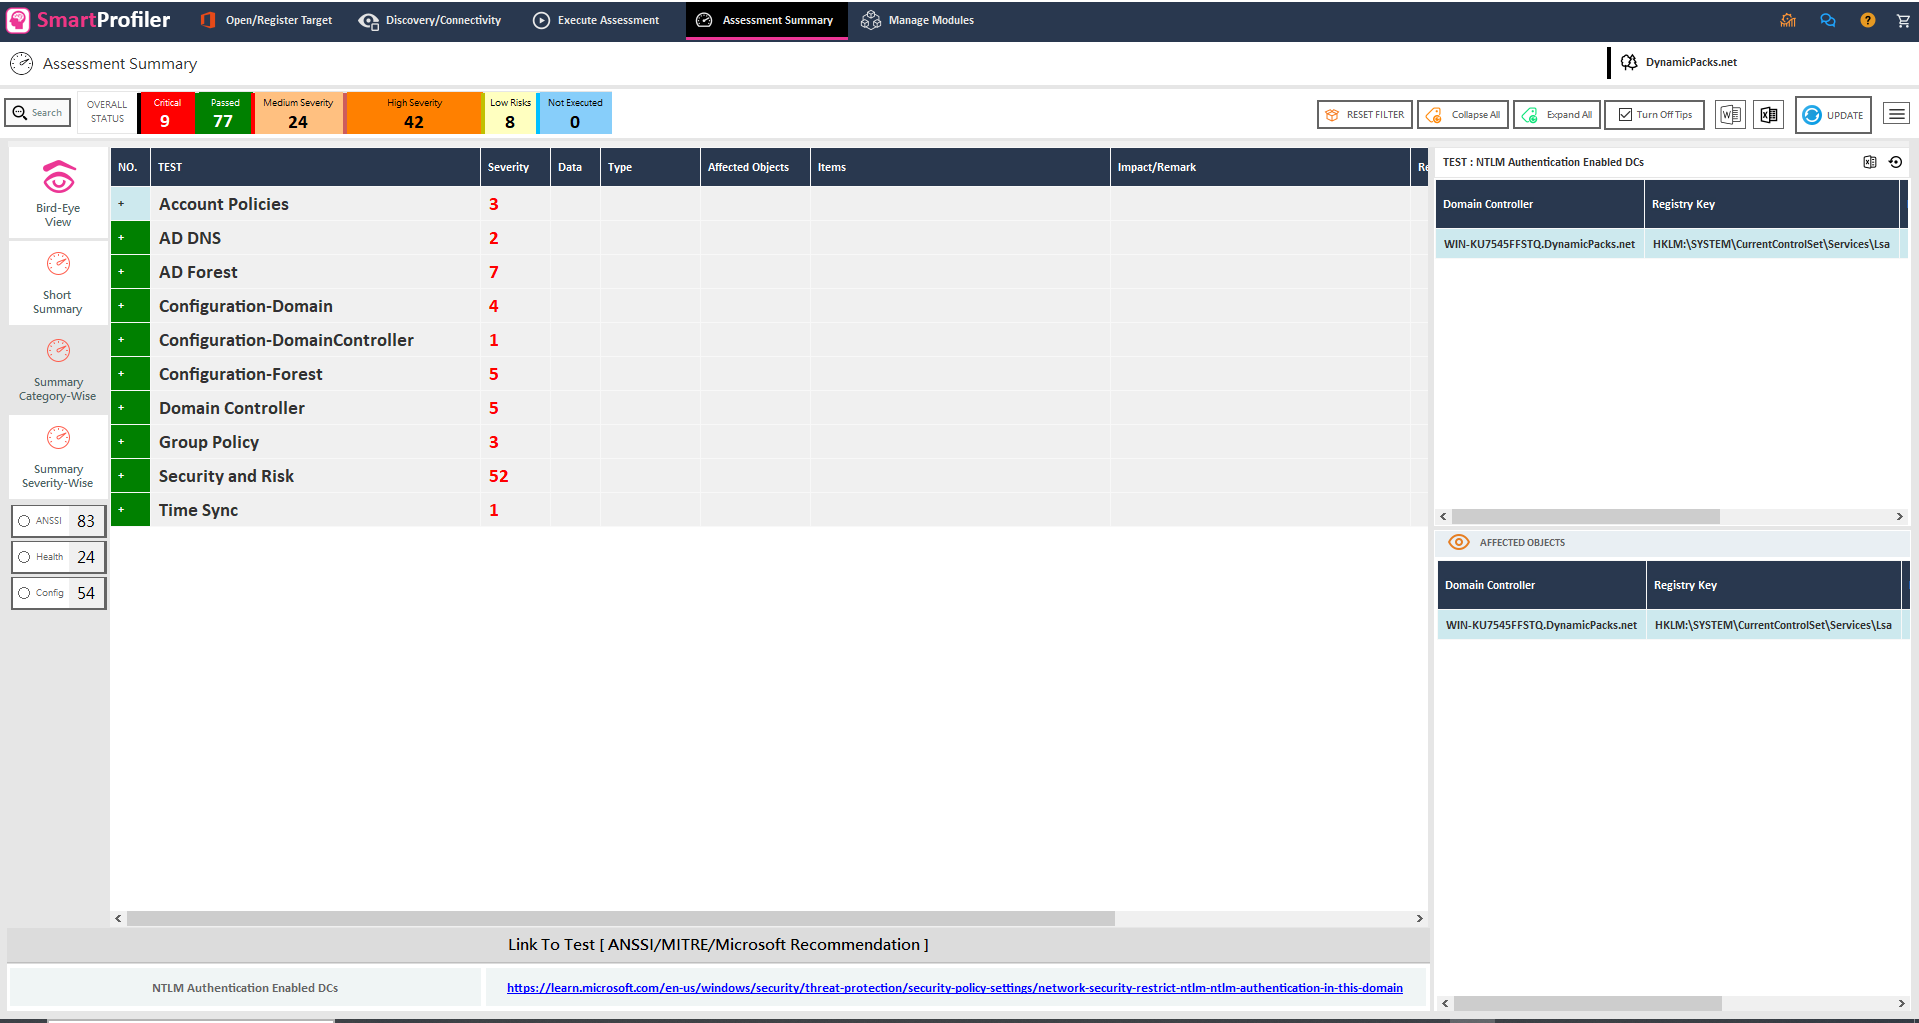Viewport: 1919px width, 1023px height.
Task: Click the affected objects horizontal scrollbar
Action: tap(1587, 1003)
